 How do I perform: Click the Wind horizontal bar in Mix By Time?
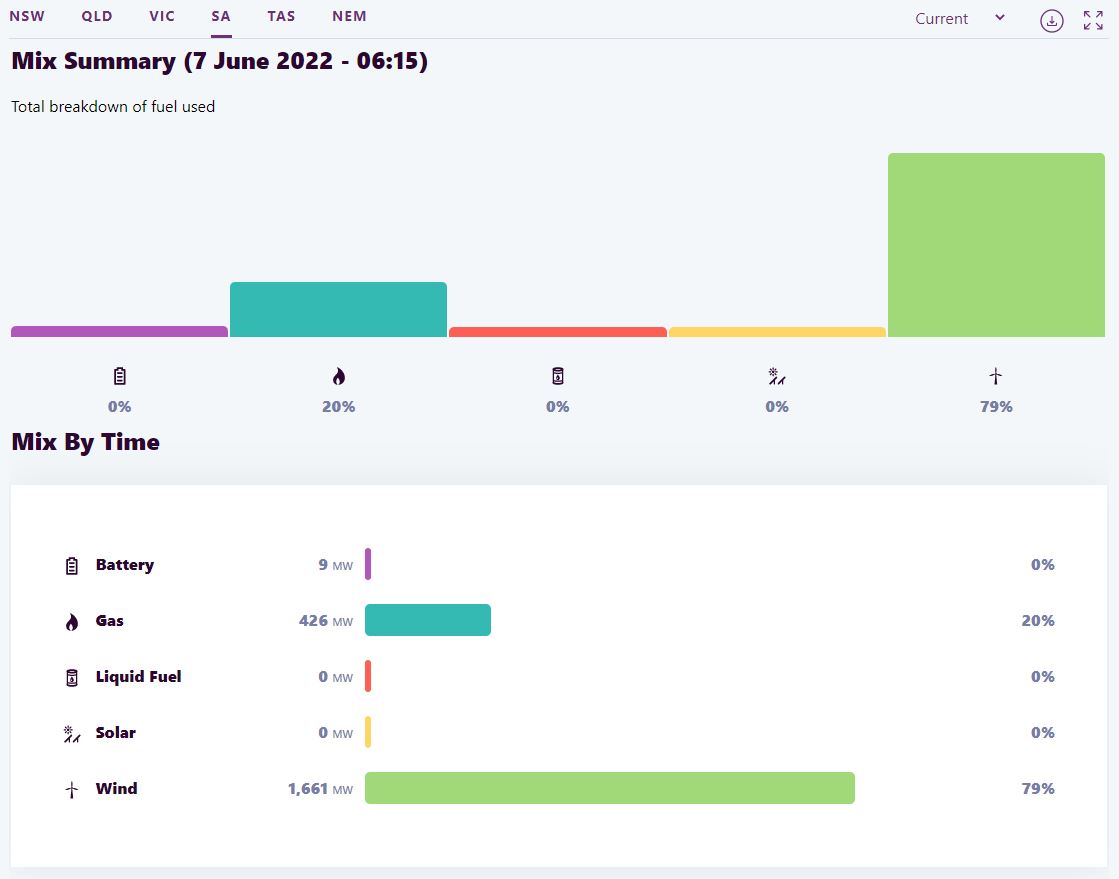(609, 788)
